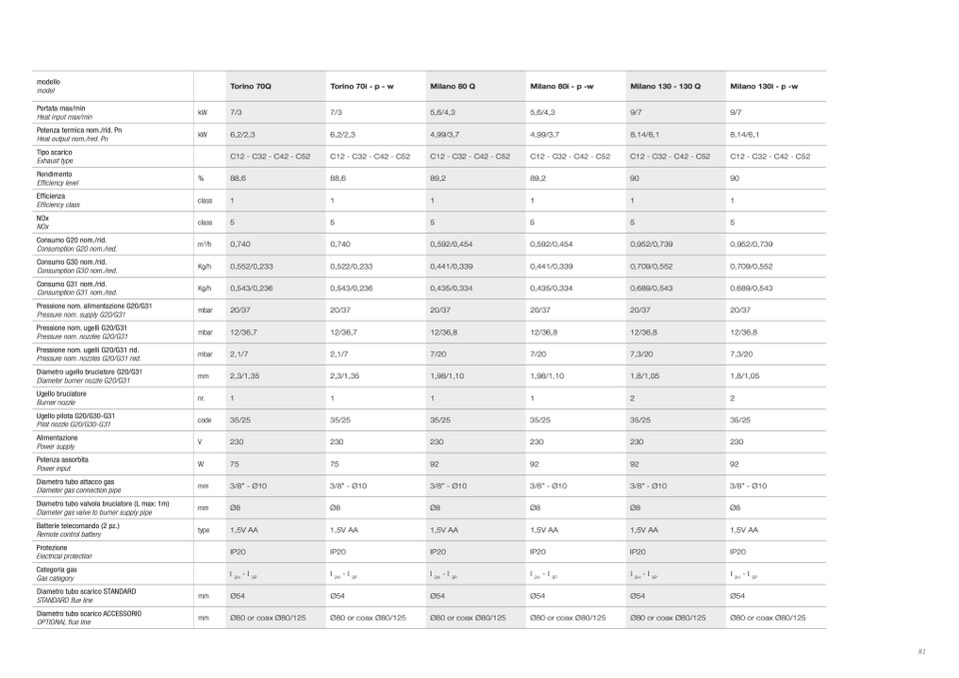Click the Torino 70Q column header

pyautogui.click(x=250, y=87)
